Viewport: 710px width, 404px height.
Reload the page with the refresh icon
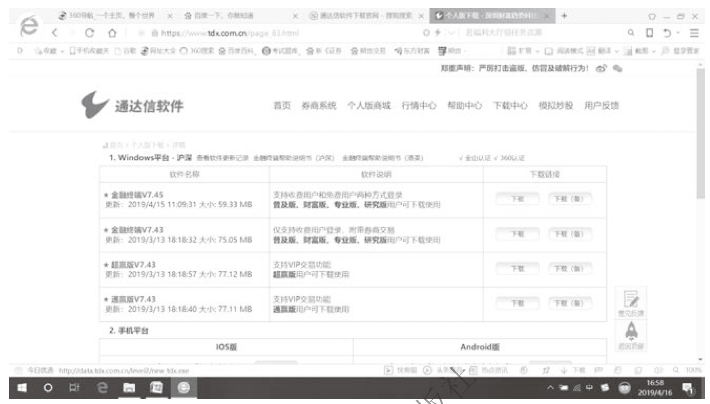point(90,33)
